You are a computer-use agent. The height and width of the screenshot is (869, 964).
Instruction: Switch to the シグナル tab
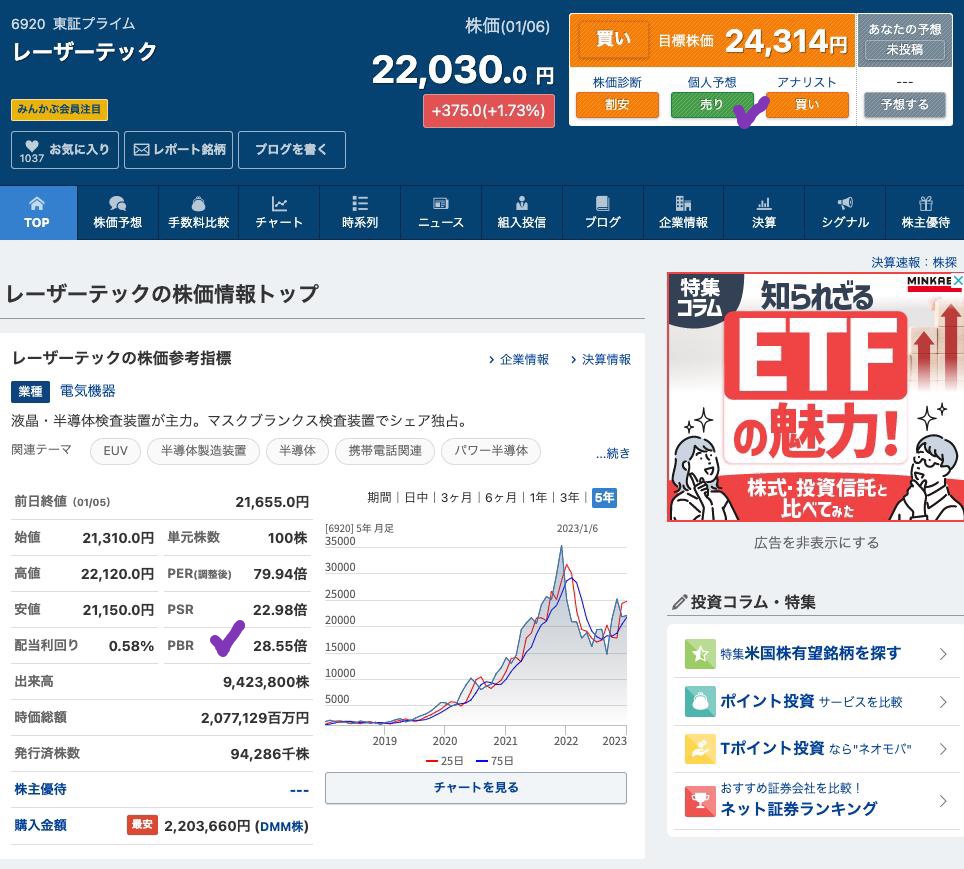845,213
